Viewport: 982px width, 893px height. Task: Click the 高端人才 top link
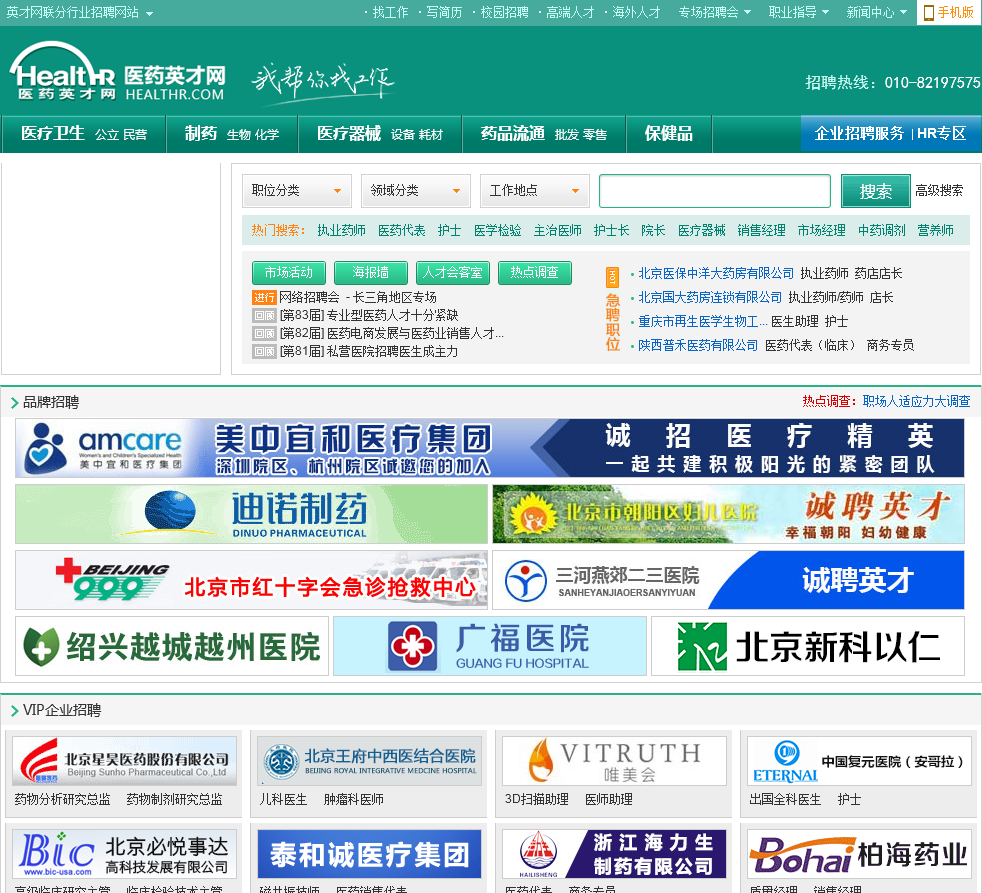pos(570,13)
